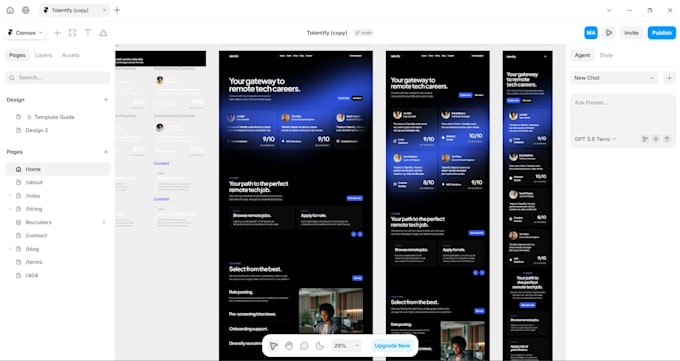680x361 pixels.
Task: Select the triangle Vector tool
Action: pos(103,33)
